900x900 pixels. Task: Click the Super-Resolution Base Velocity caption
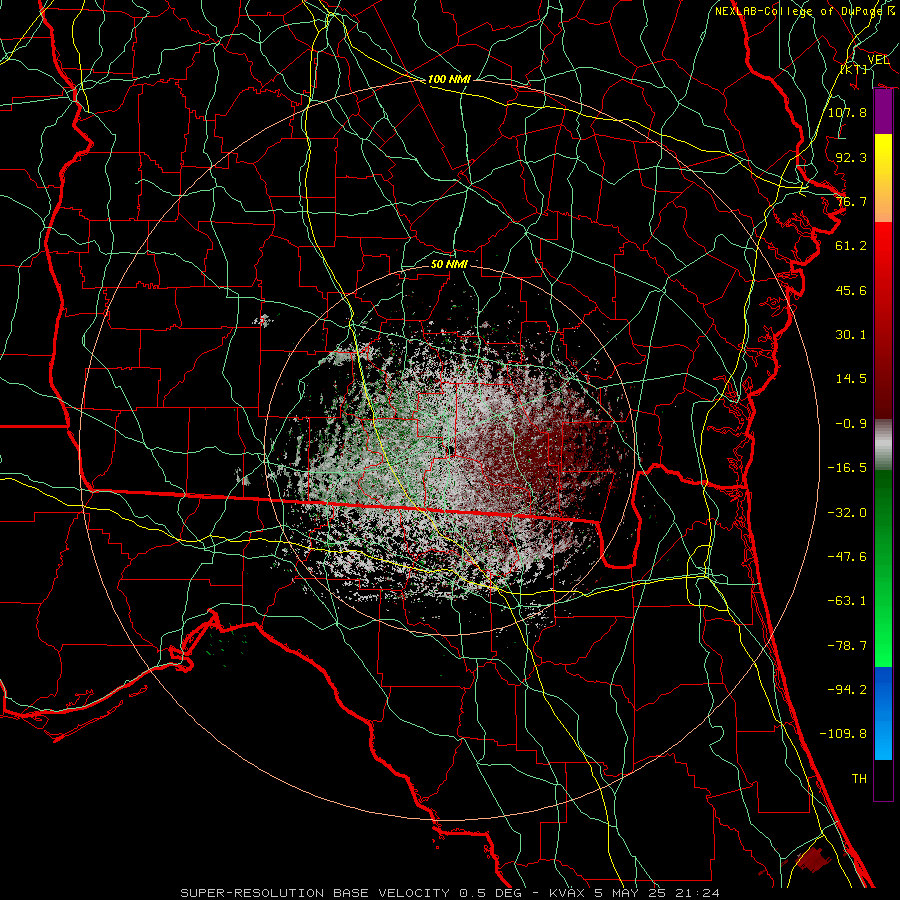point(449,893)
